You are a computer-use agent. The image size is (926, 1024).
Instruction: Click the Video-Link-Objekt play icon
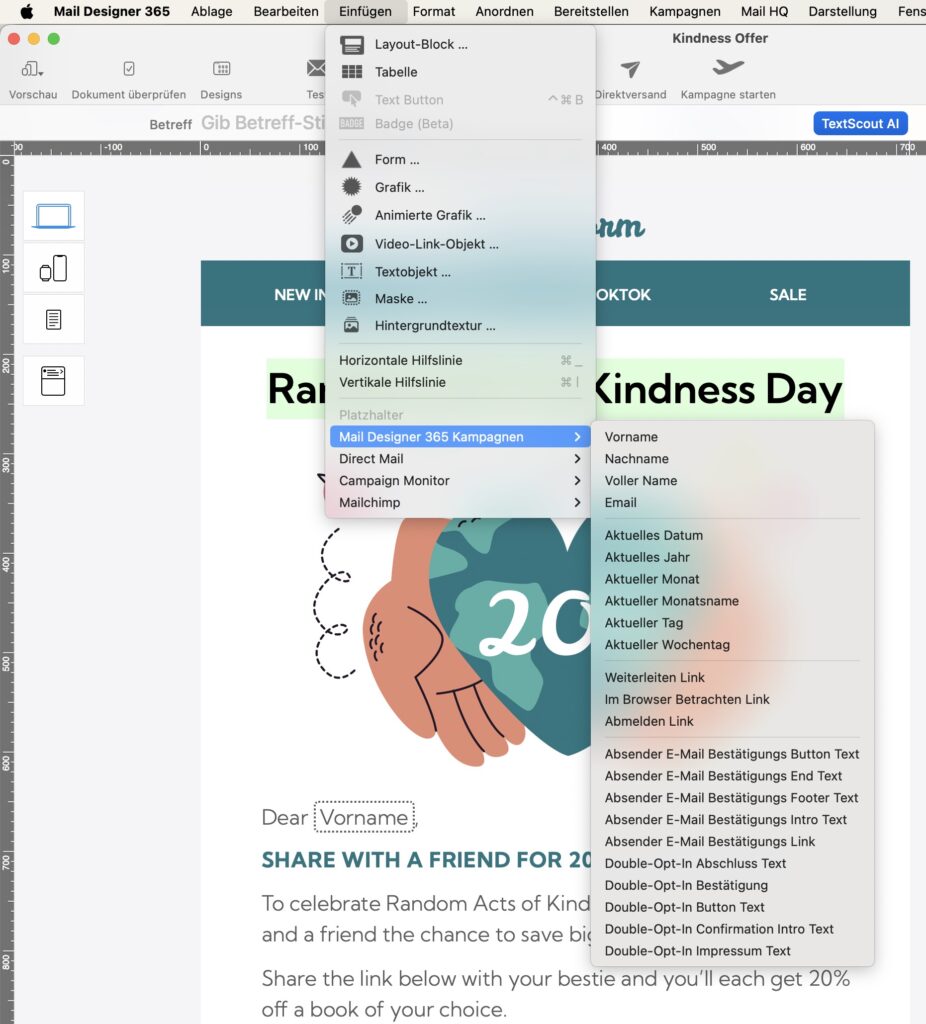click(351, 244)
